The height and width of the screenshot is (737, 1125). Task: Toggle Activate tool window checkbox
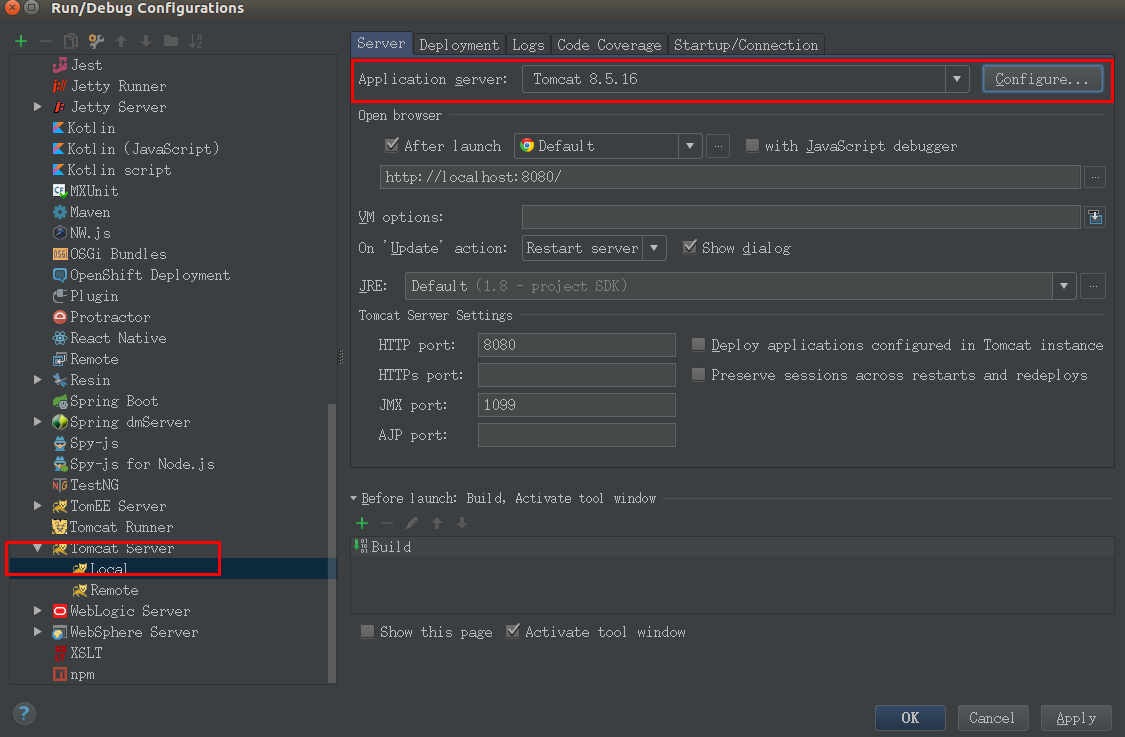(513, 631)
